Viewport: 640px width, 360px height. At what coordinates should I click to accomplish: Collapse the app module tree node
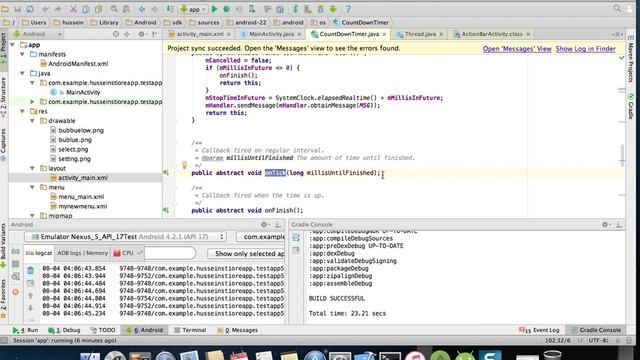[13, 45]
